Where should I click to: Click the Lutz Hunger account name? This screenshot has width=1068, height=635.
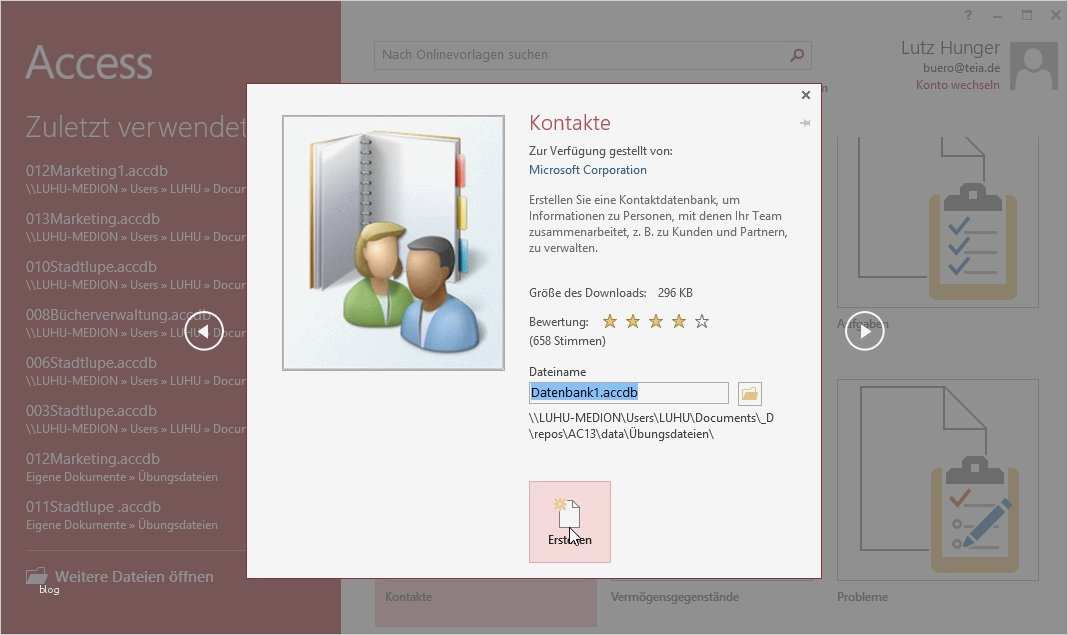(x=950, y=48)
